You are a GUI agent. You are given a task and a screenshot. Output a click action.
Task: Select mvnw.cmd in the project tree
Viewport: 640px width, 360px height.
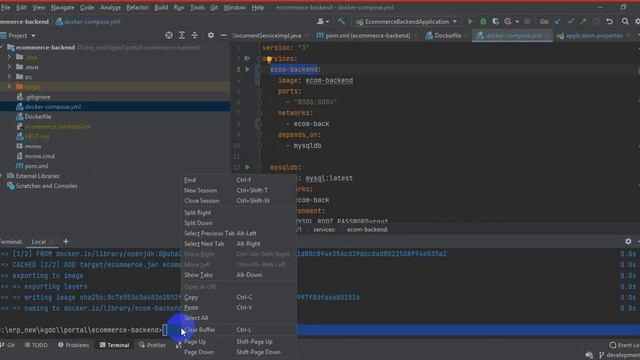pos(40,156)
